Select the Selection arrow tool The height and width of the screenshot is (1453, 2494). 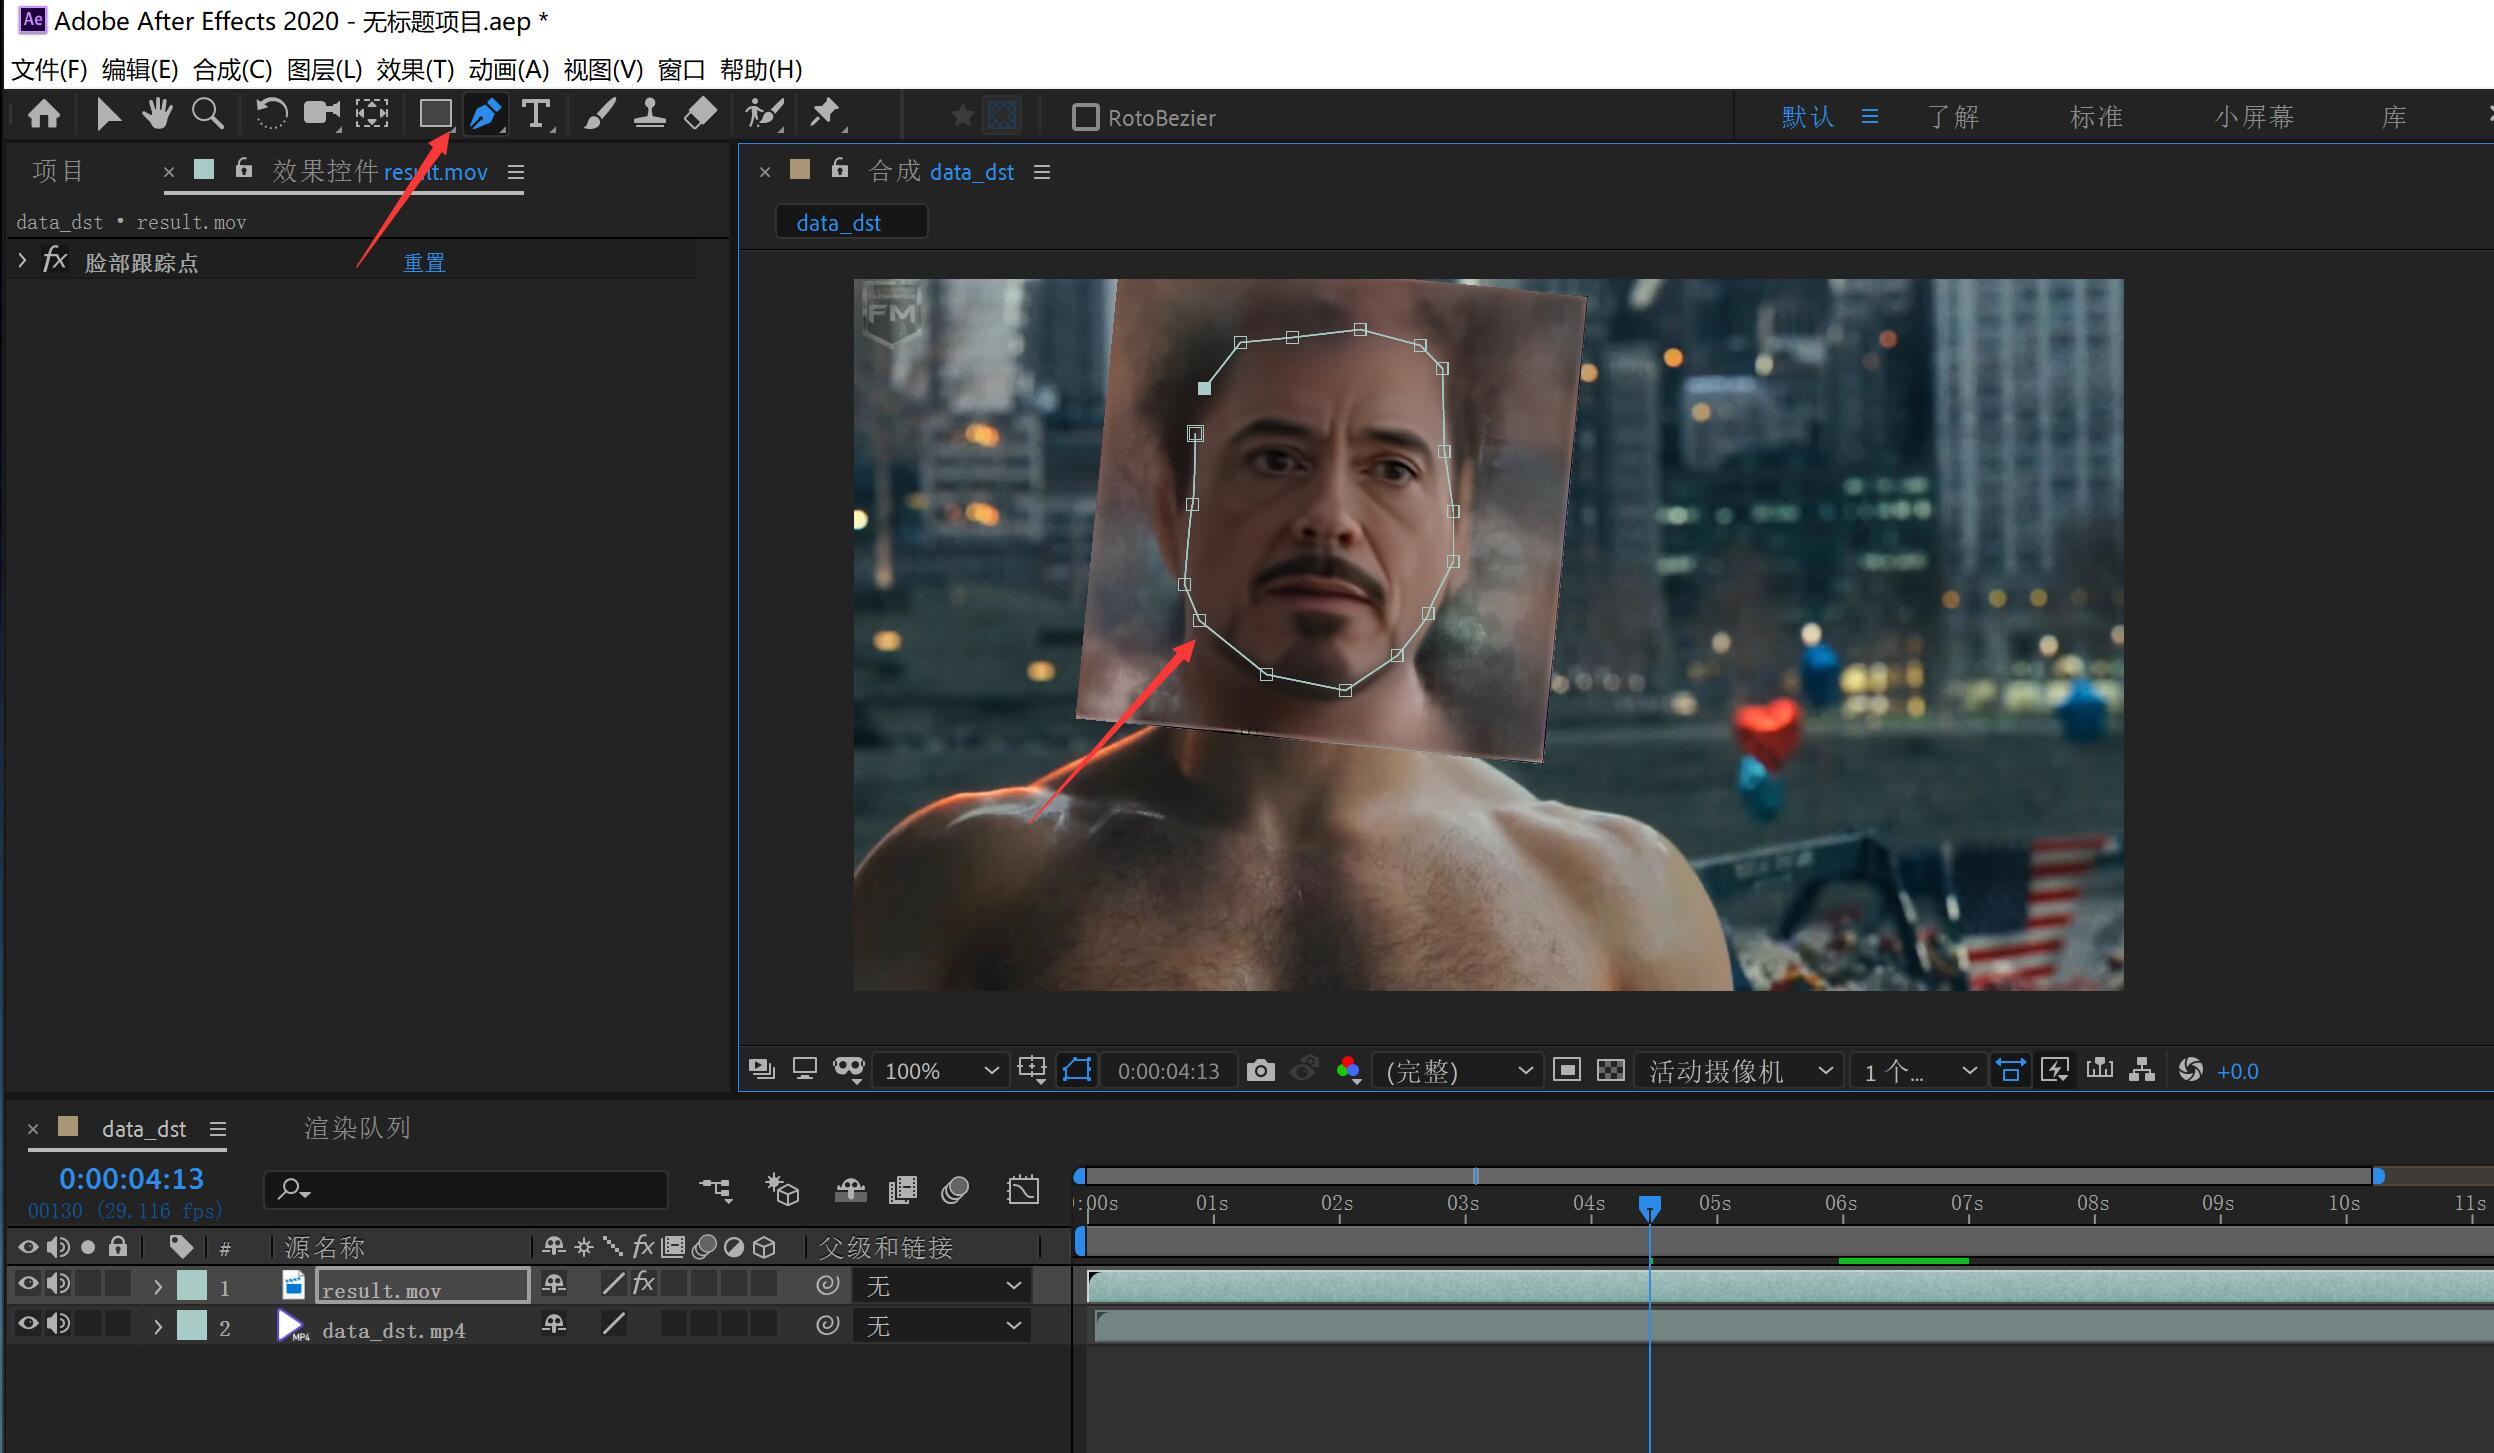(107, 115)
